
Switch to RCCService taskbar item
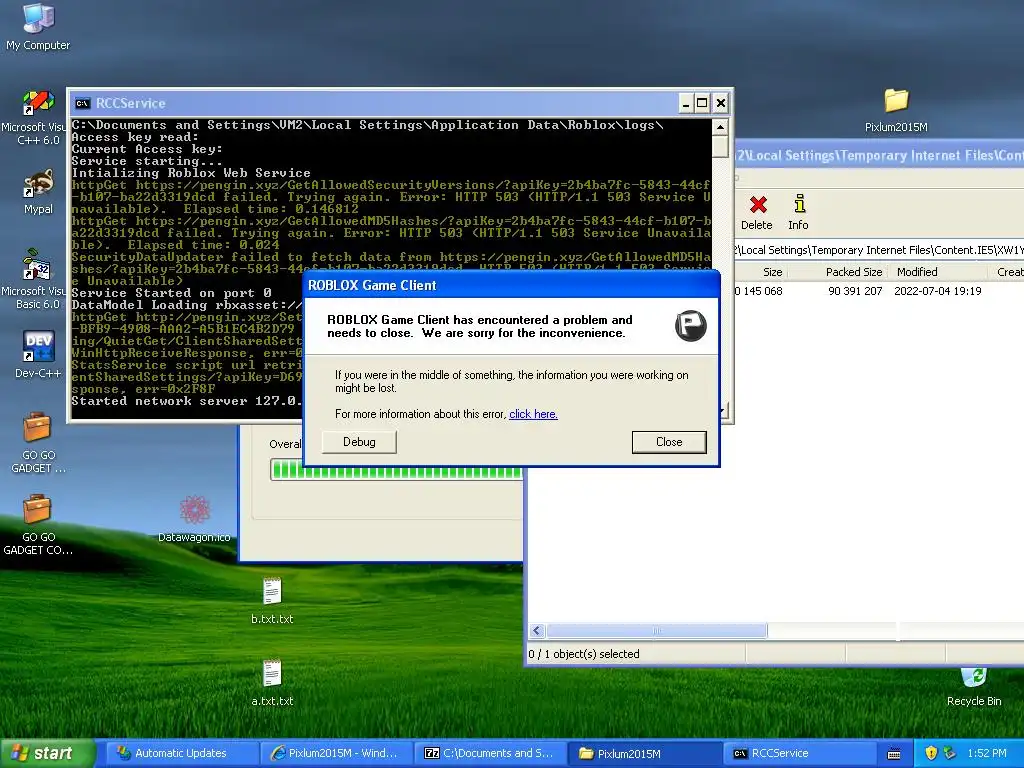click(x=800, y=753)
